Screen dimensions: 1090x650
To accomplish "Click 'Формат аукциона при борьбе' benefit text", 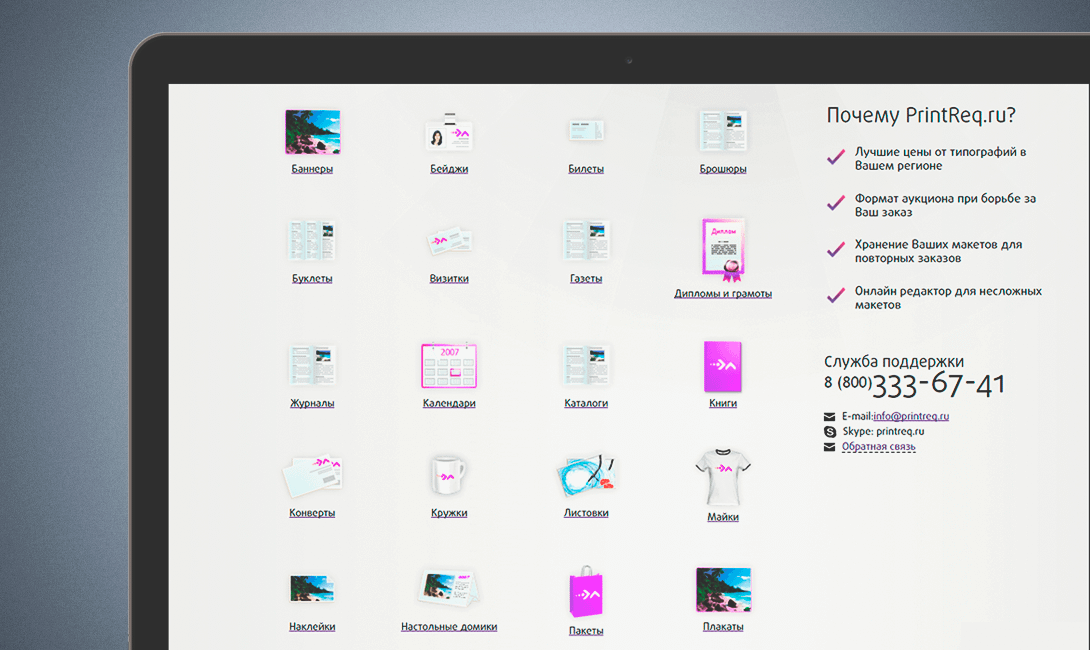I will (945, 206).
